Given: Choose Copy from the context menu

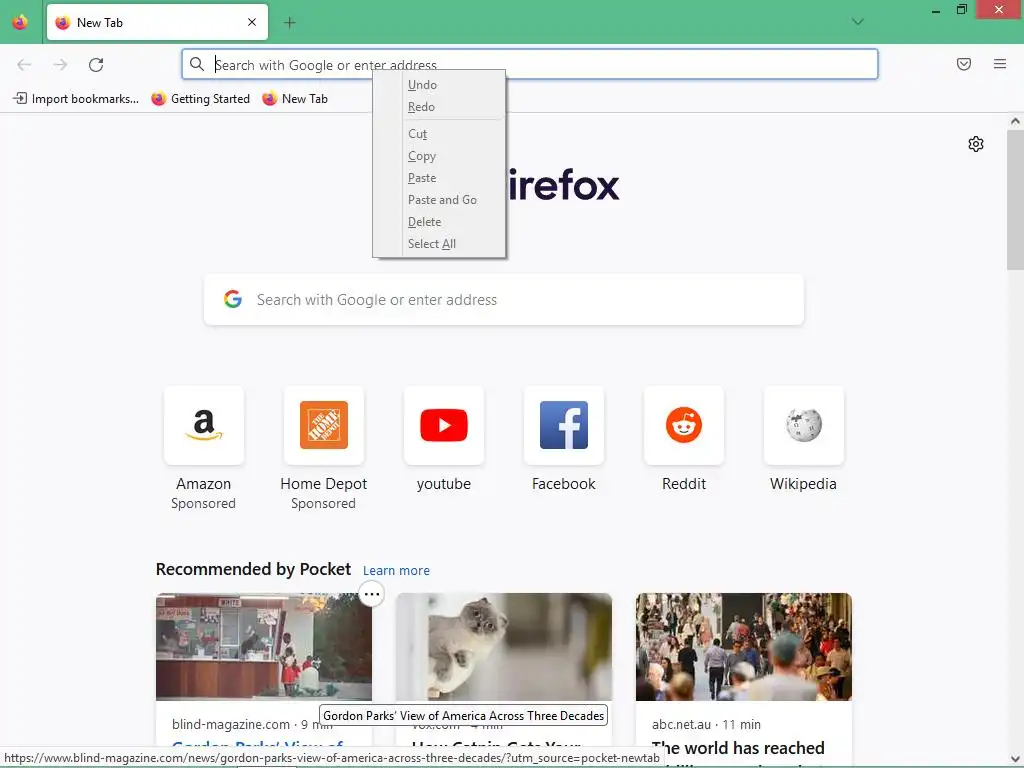Looking at the screenshot, I should pos(439,156).
